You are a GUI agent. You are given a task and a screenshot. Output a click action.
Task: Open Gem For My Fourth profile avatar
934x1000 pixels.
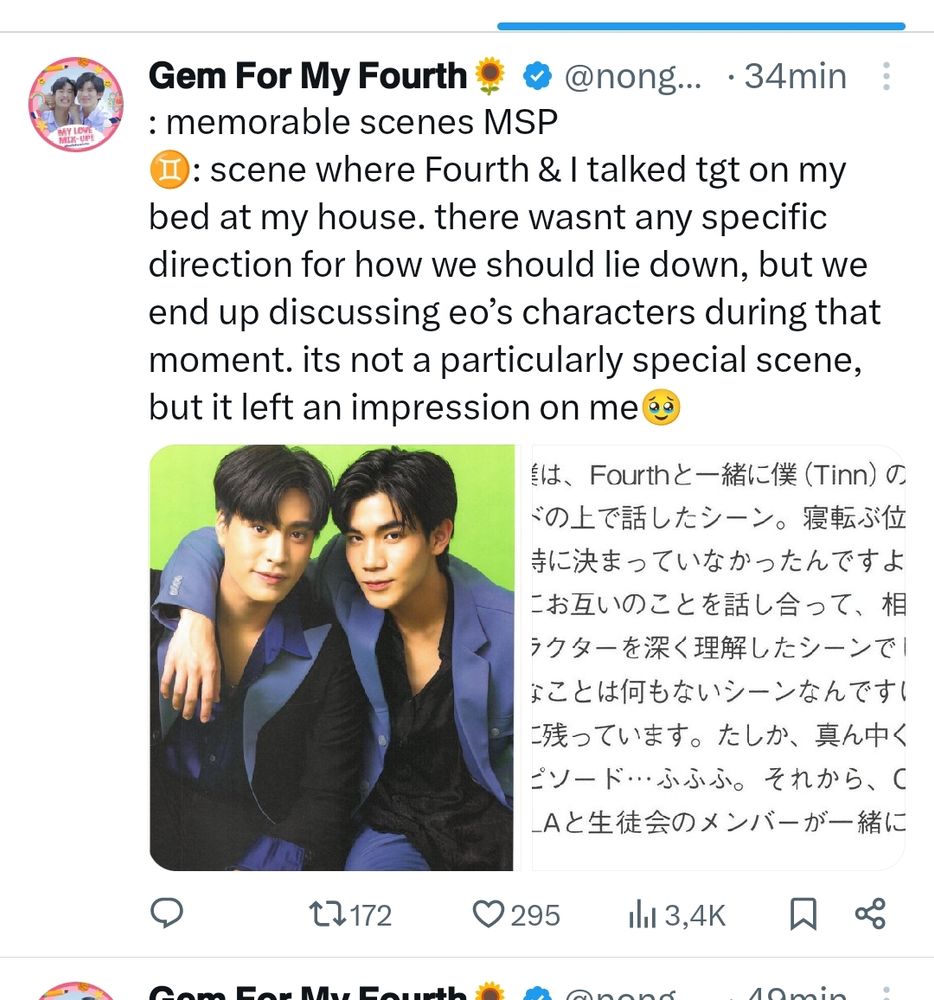77,105
